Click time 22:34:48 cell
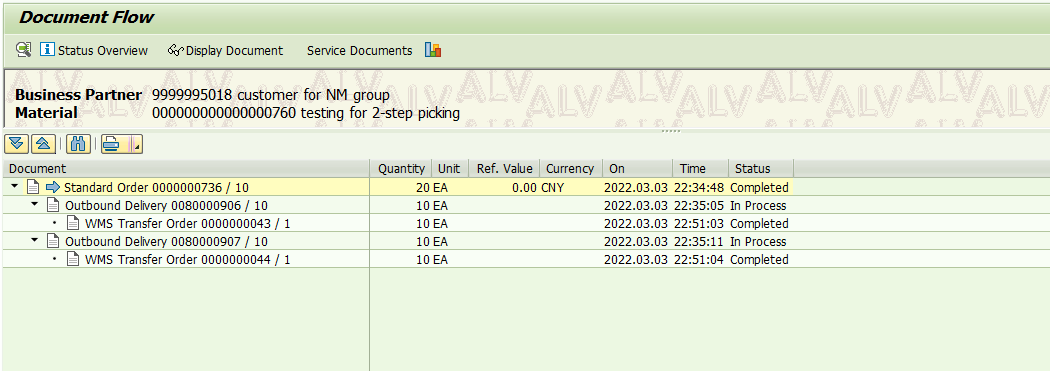The image size is (1050, 371). 698,188
